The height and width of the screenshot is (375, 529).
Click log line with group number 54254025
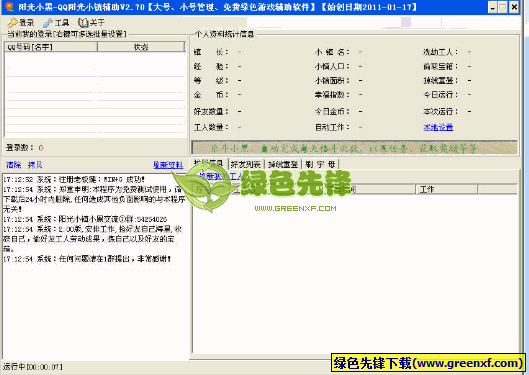point(85,219)
